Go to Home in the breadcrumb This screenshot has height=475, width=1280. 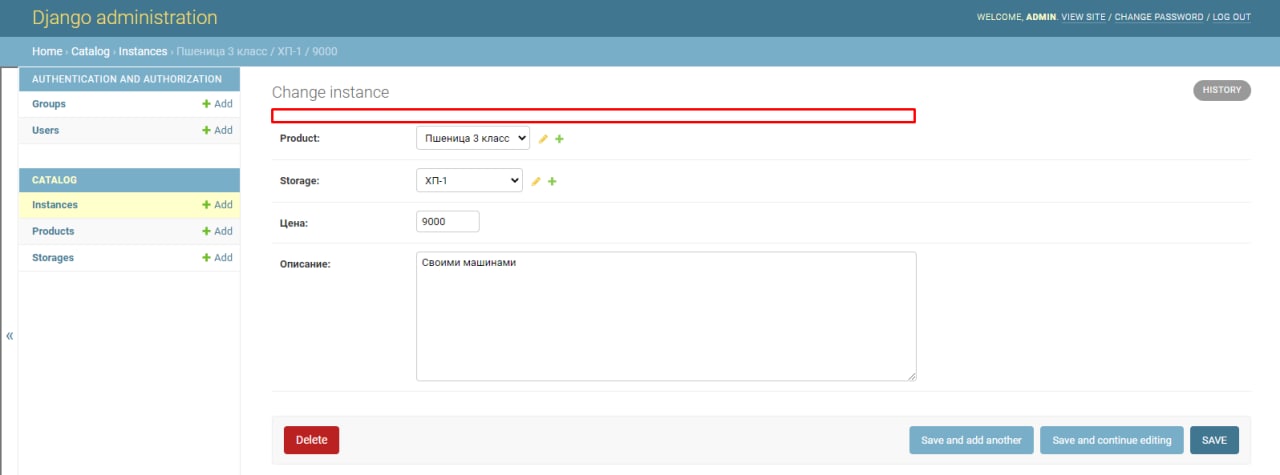coord(47,51)
